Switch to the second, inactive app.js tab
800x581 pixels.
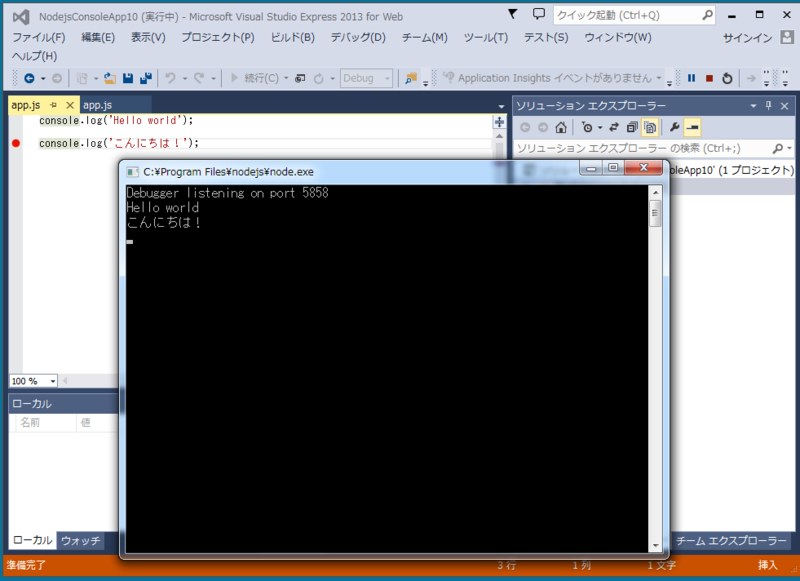coord(115,105)
